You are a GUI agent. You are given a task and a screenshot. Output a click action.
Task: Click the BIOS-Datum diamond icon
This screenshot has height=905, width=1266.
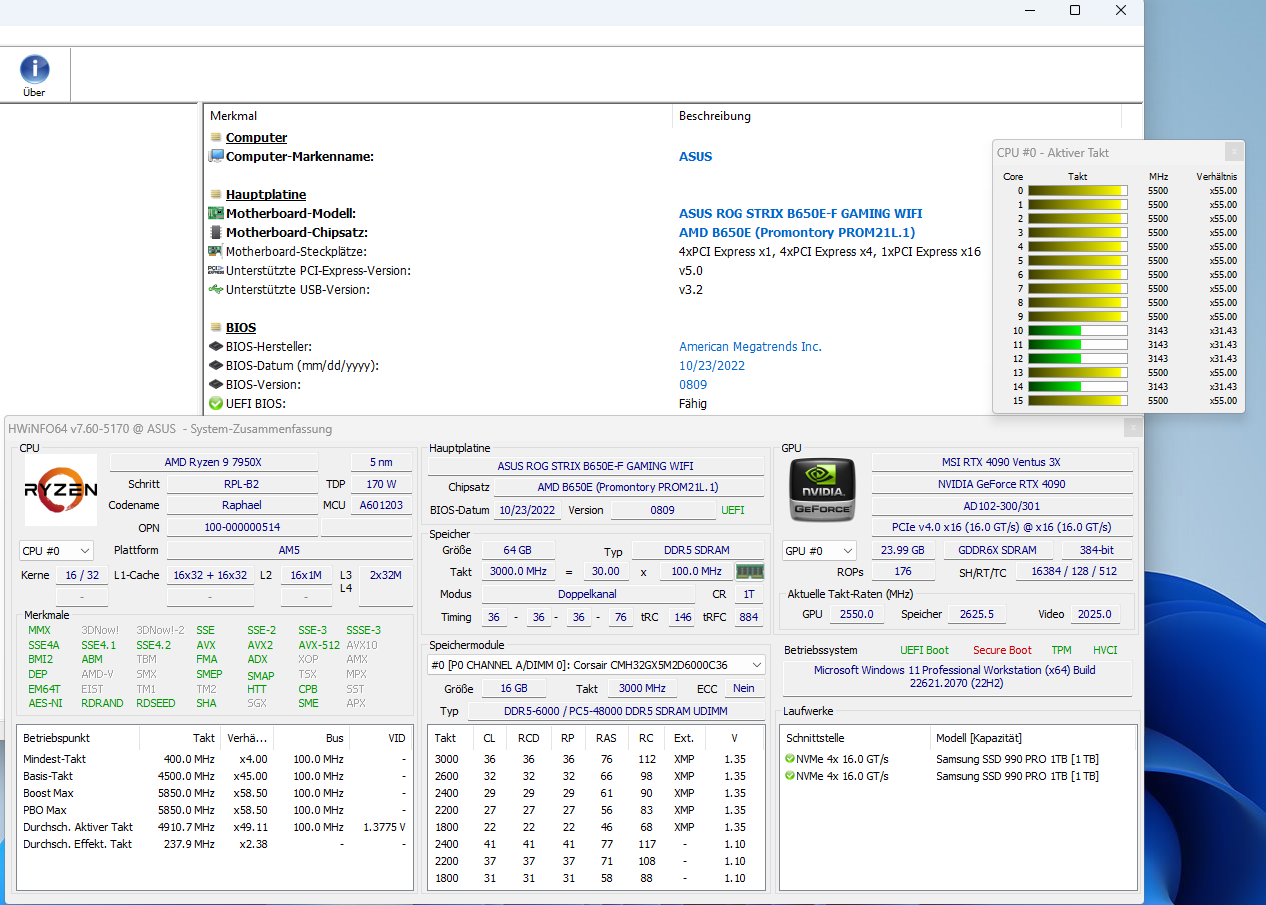215,366
